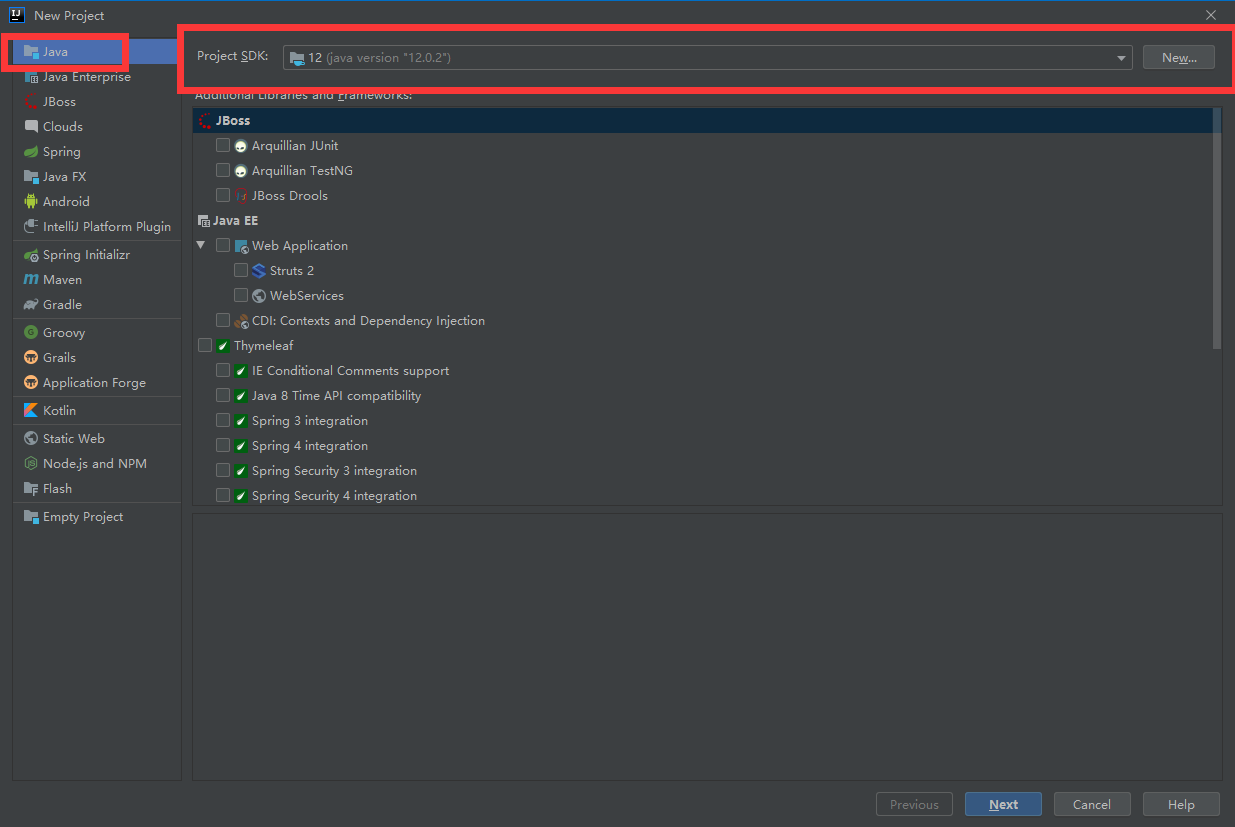Click the Node.js hexagon icon
This screenshot has height=827, width=1235.
pos(31,464)
